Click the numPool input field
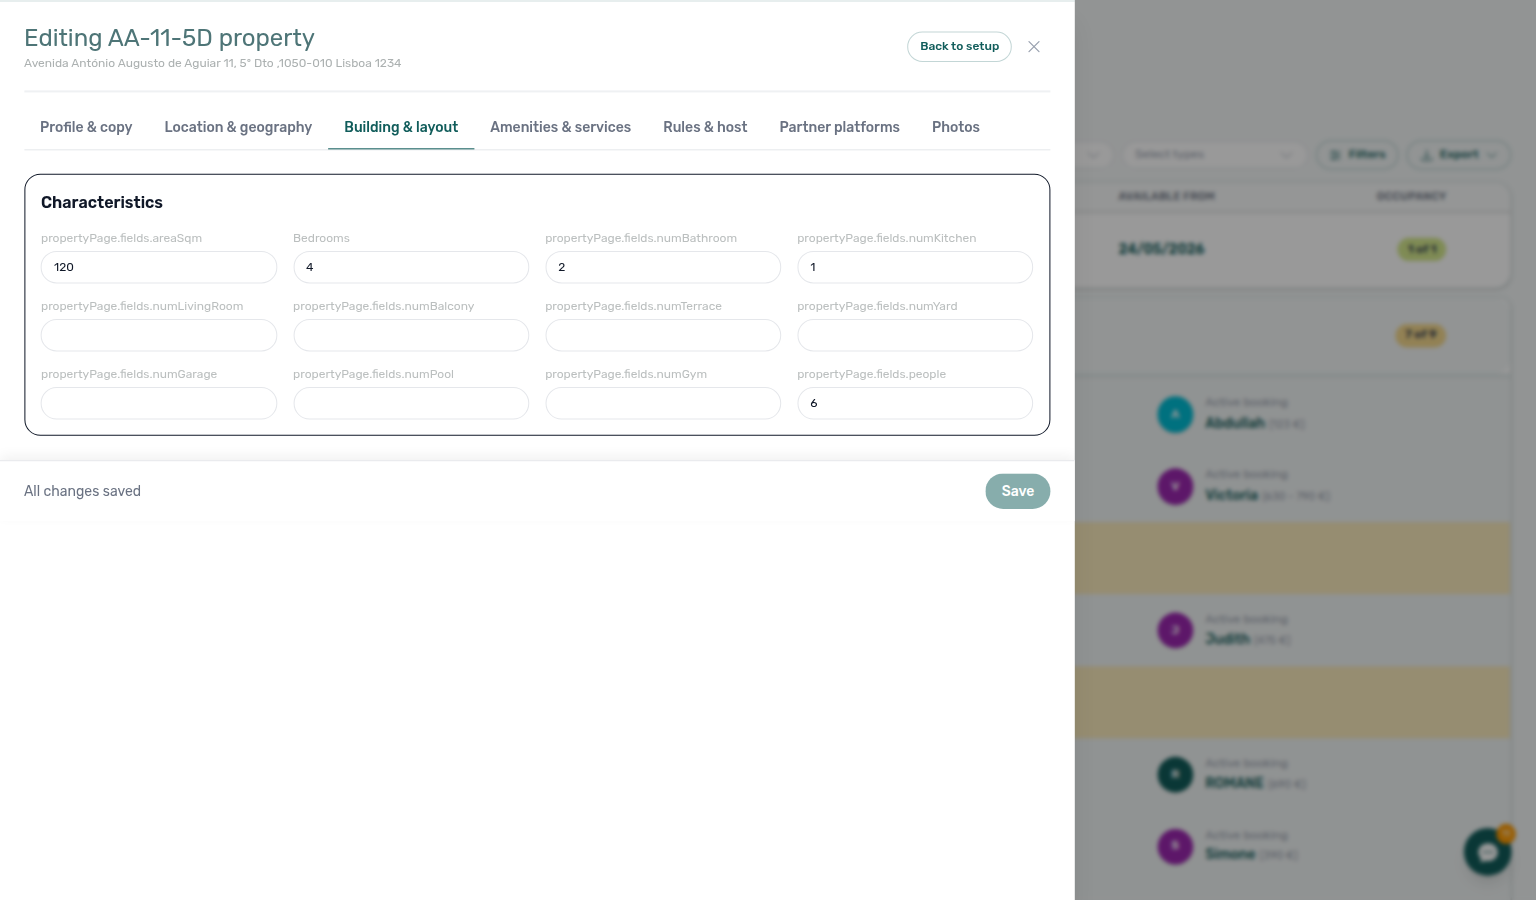 [411, 403]
